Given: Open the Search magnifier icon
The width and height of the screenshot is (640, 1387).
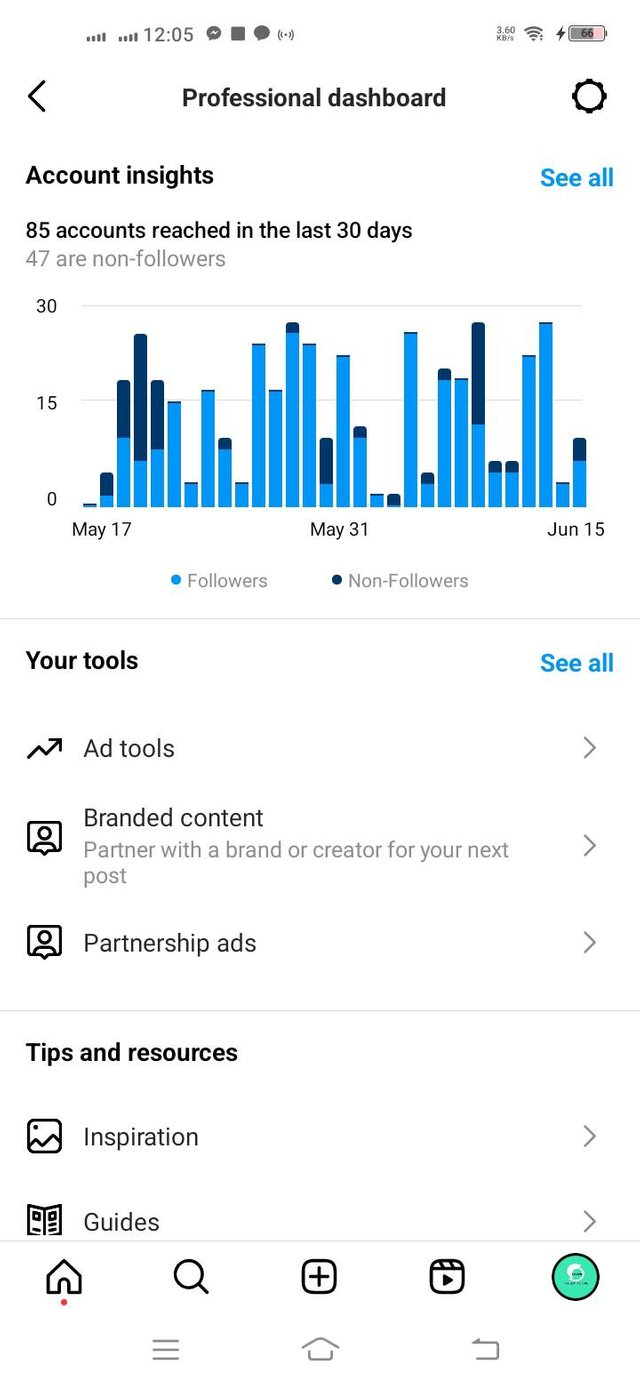Looking at the screenshot, I should coord(191,1277).
